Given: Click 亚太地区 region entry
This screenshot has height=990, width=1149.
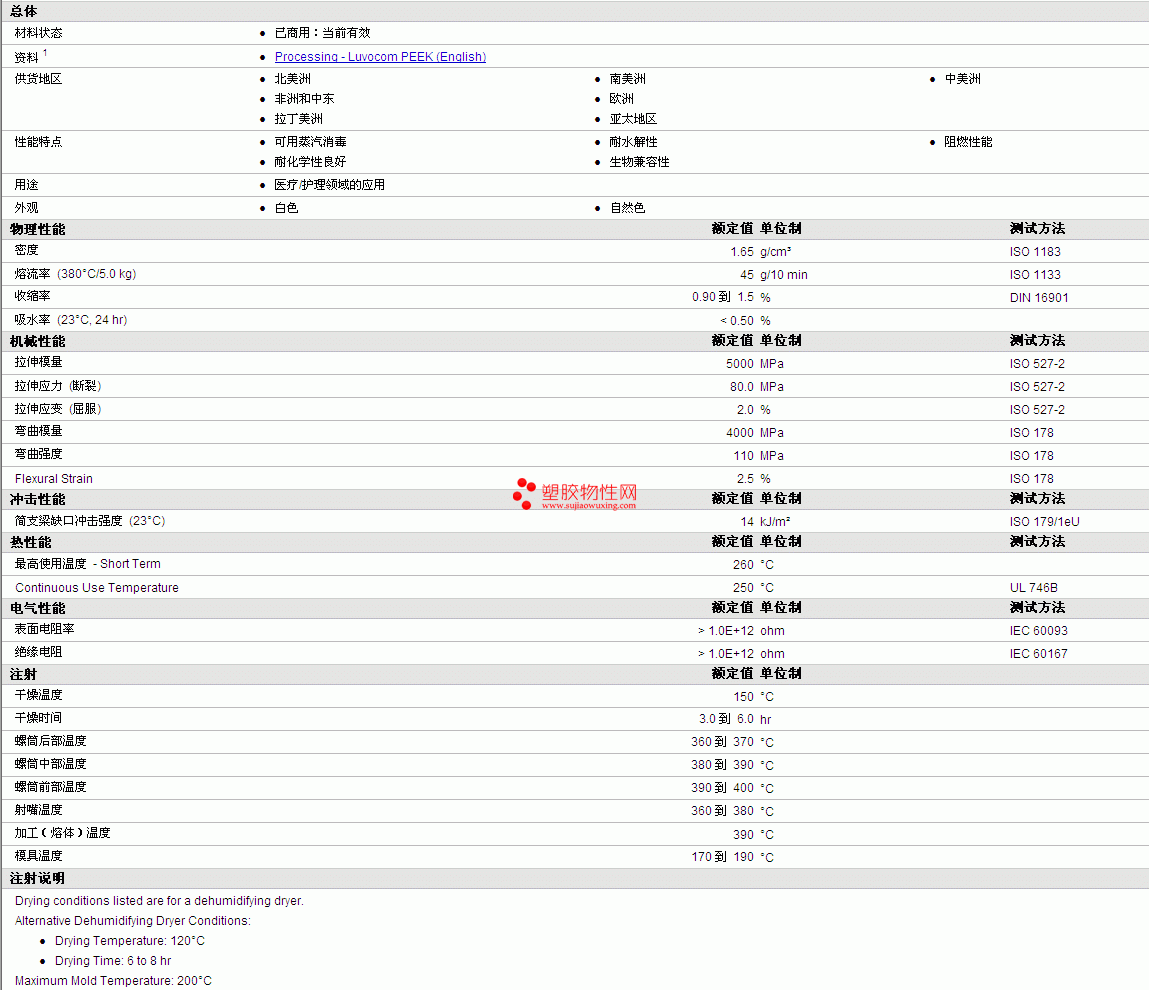Looking at the screenshot, I should tap(633, 119).
